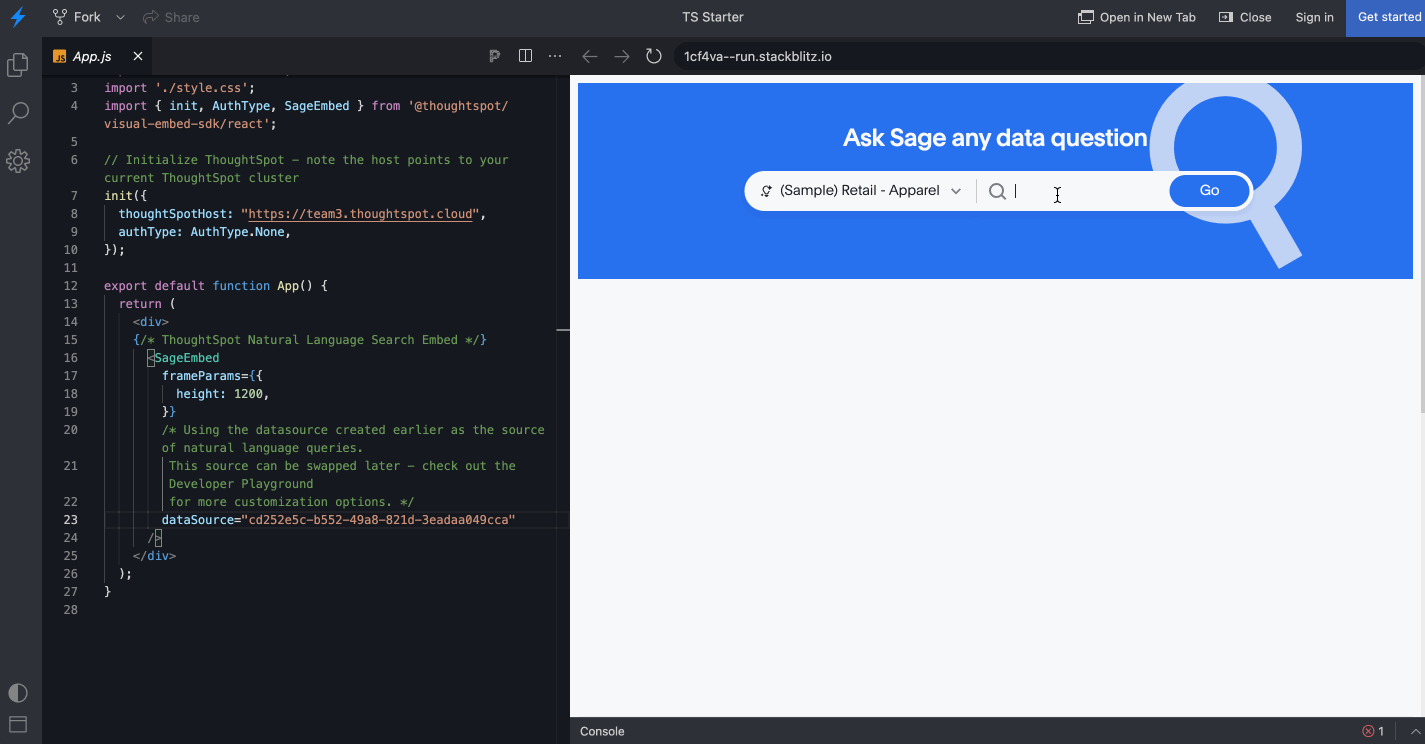Click the Prettier format icon
Image resolution: width=1425 pixels, height=744 pixels.
point(494,56)
